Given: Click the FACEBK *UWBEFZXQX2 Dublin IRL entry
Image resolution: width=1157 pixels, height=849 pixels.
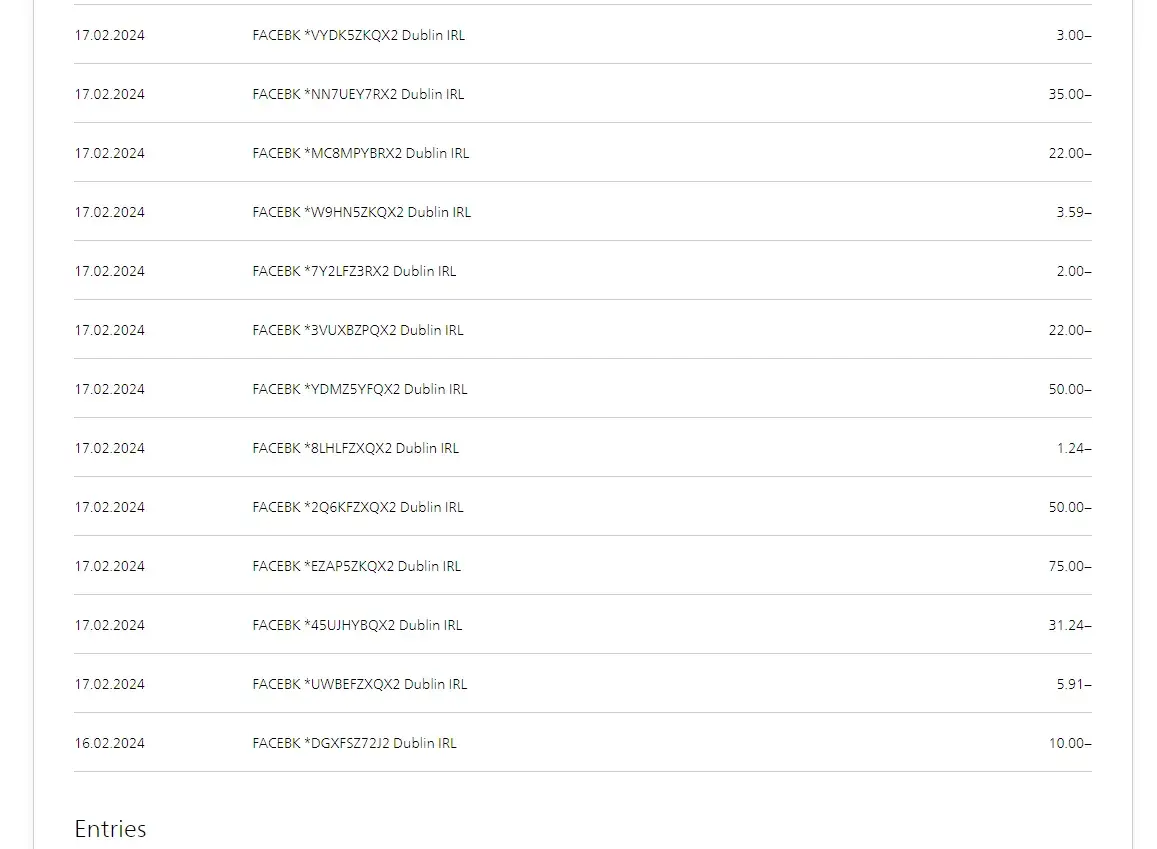Looking at the screenshot, I should click(359, 684).
